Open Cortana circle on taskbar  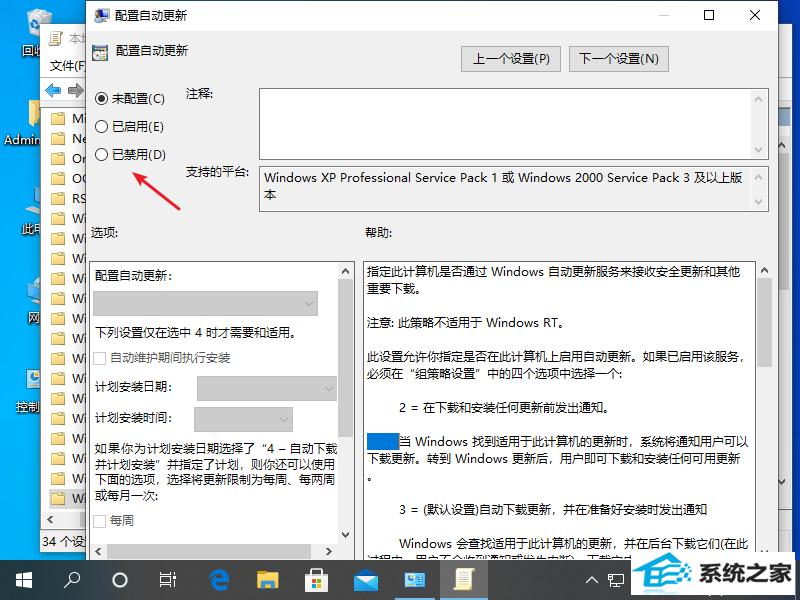[x=120, y=580]
